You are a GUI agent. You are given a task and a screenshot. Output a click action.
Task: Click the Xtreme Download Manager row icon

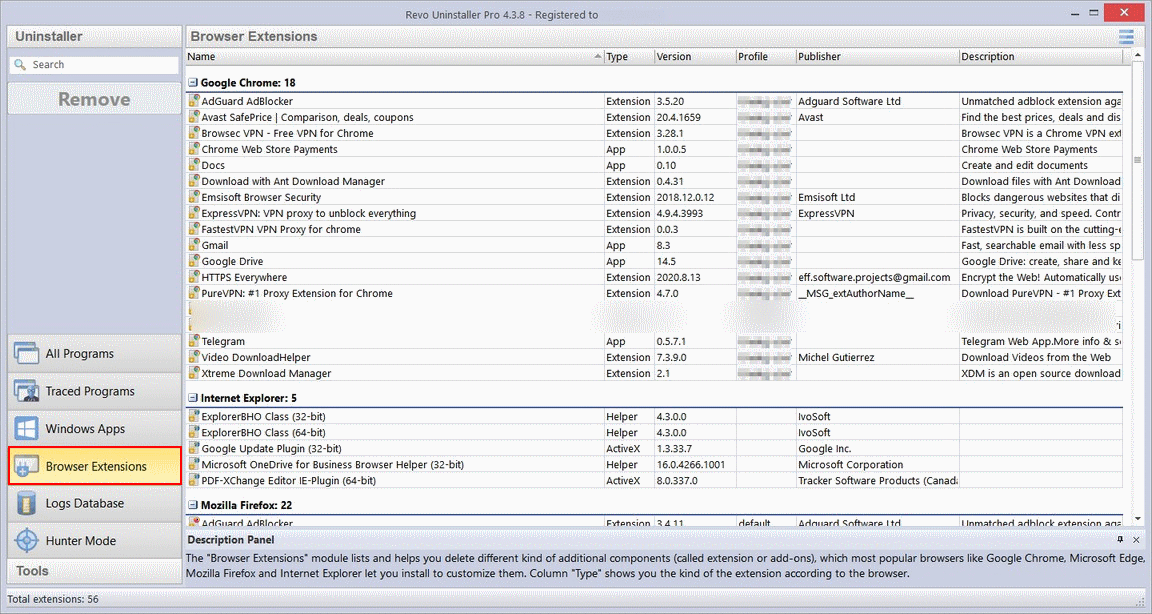click(x=194, y=373)
